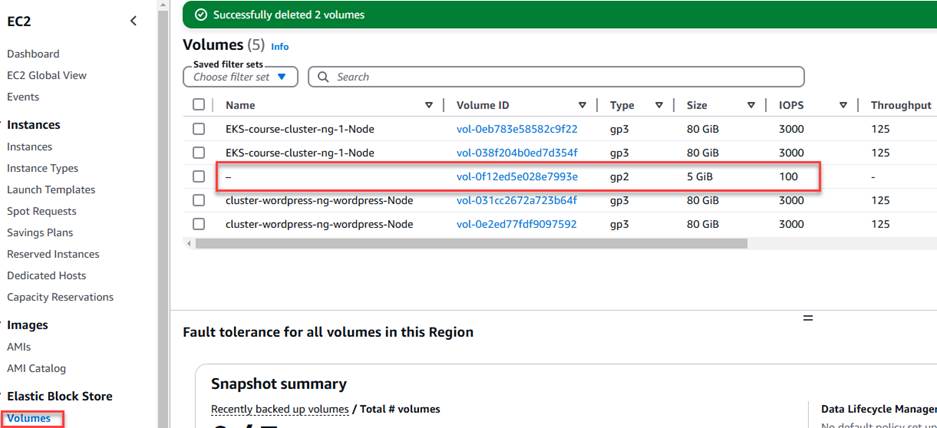Open volume vol-0eb783e58582c9f22 link
Viewport: 937px width, 428px height.
517,129
